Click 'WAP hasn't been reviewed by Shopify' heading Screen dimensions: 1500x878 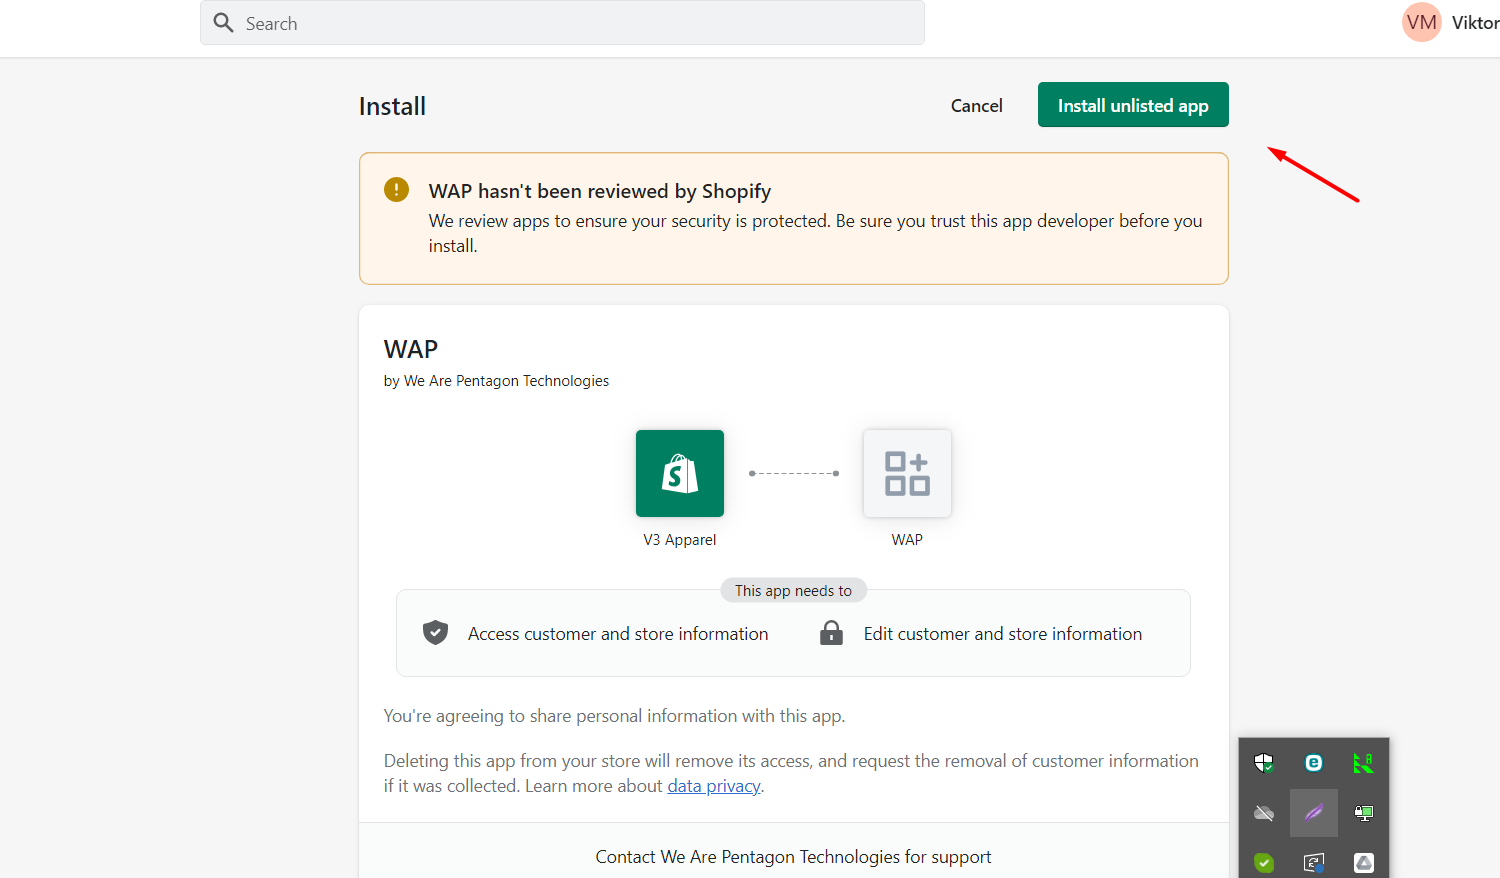(600, 191)
